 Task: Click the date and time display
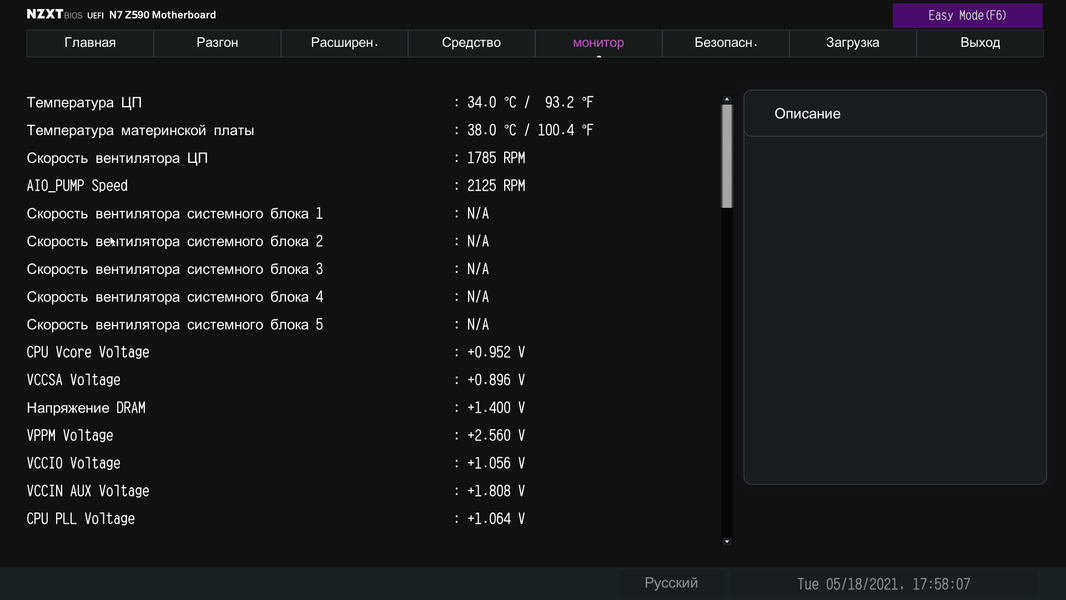pos(883,584)
